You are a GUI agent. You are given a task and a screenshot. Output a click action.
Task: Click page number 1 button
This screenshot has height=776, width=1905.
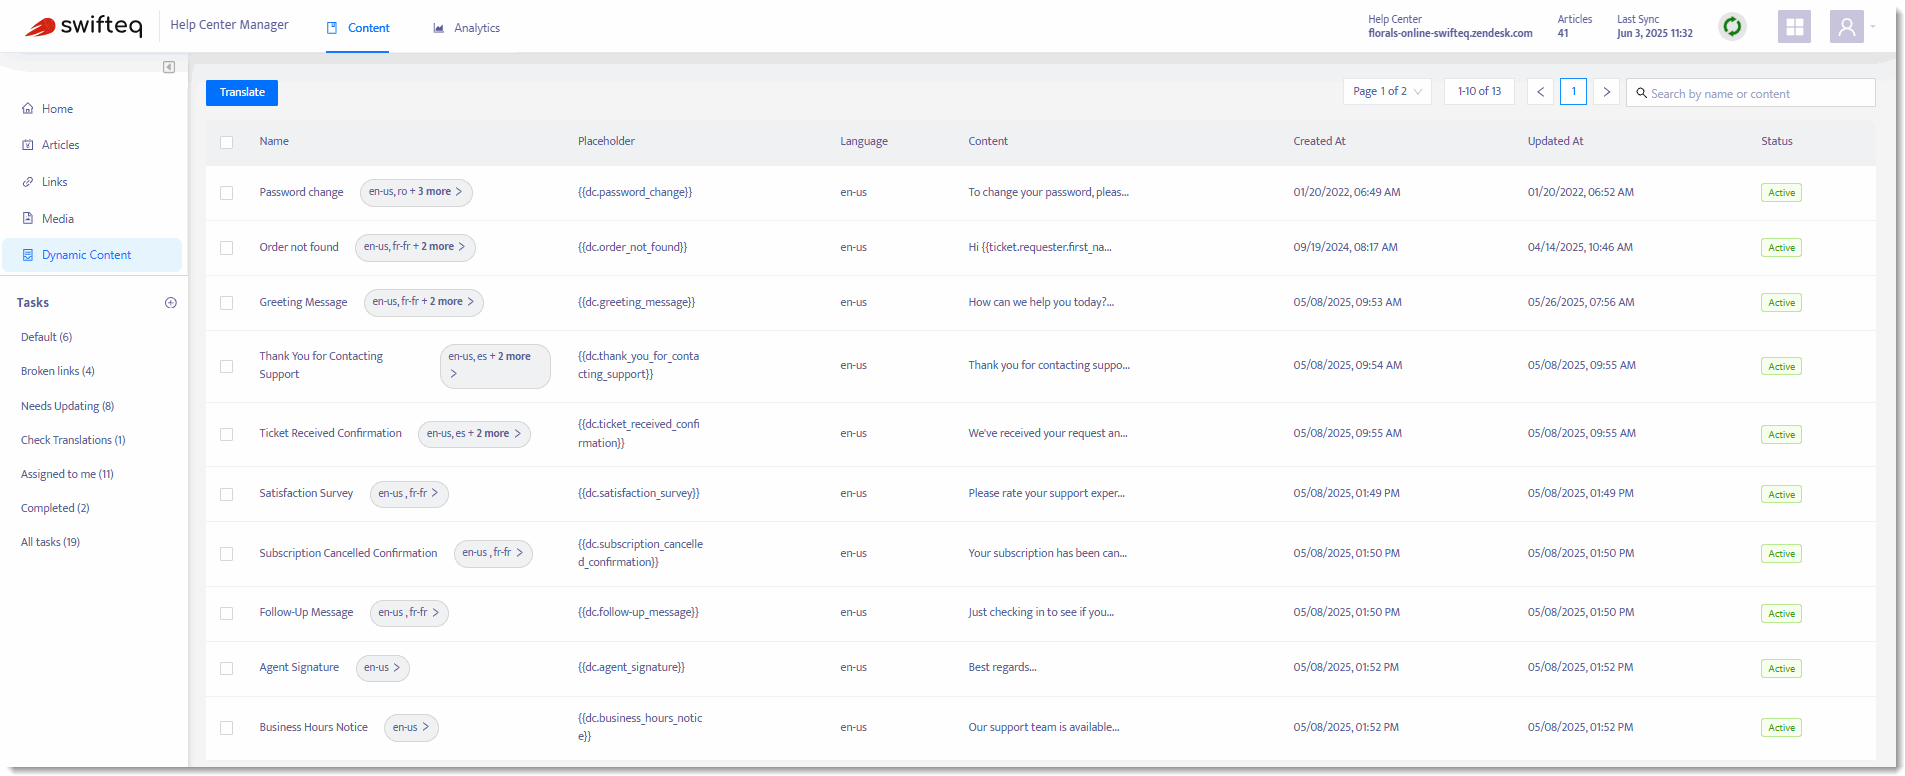click(1573, 92)
